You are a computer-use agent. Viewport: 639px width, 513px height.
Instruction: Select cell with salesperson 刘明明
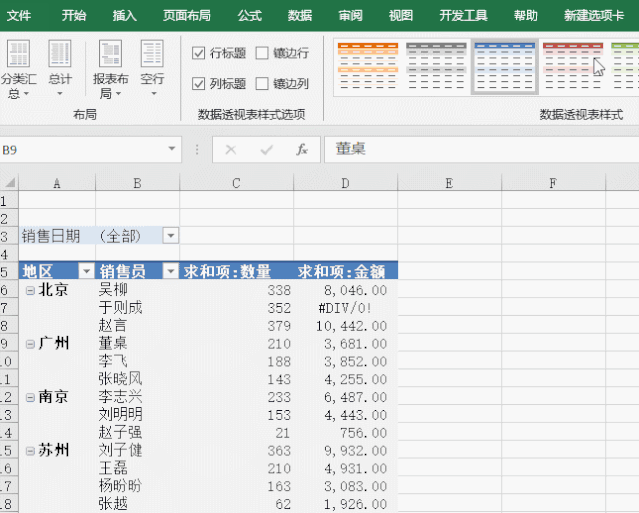pyautogui.click(x=137, y=414)
